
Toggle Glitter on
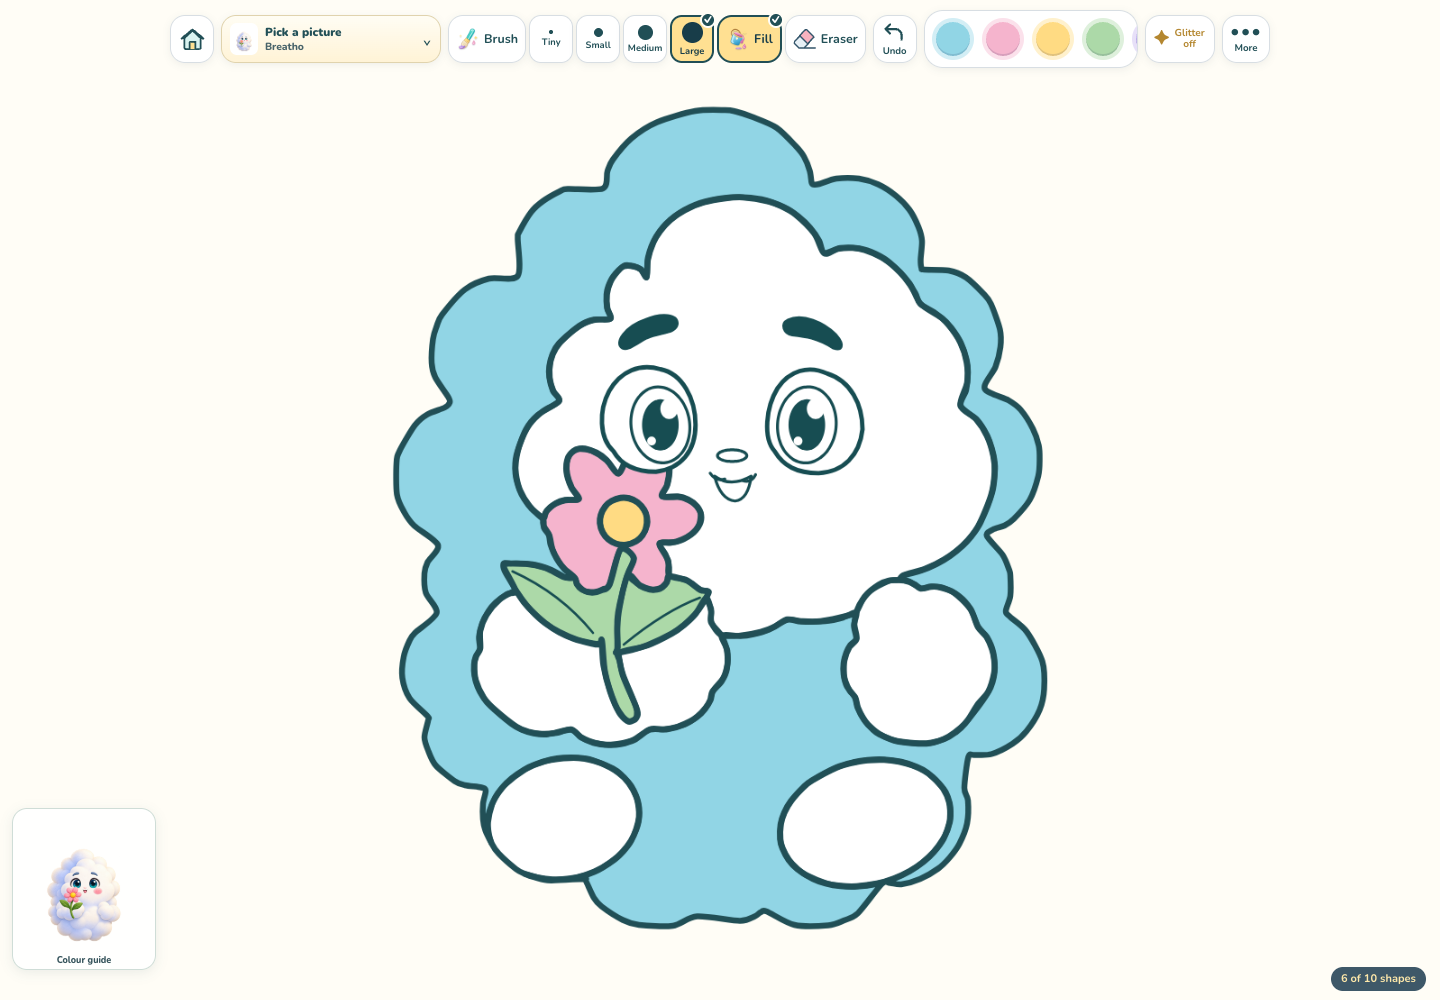[x=1180, y=39]
